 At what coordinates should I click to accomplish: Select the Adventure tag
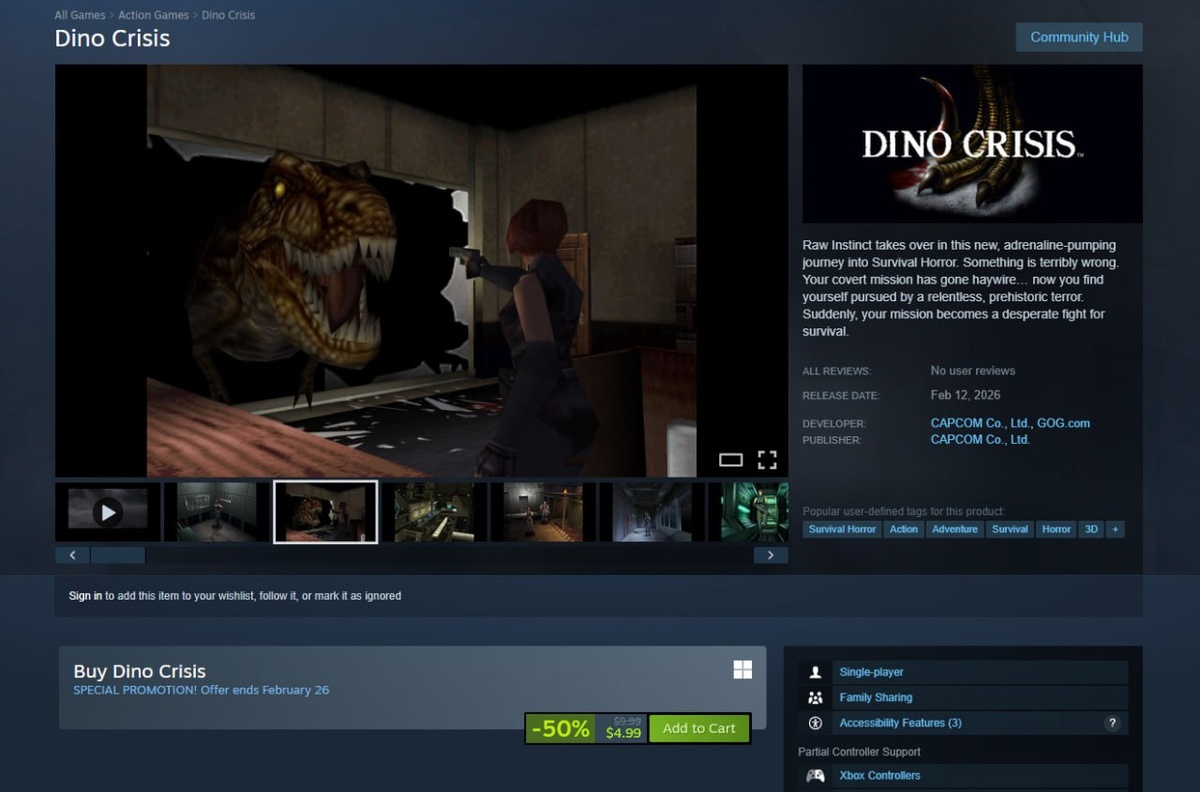955,529
